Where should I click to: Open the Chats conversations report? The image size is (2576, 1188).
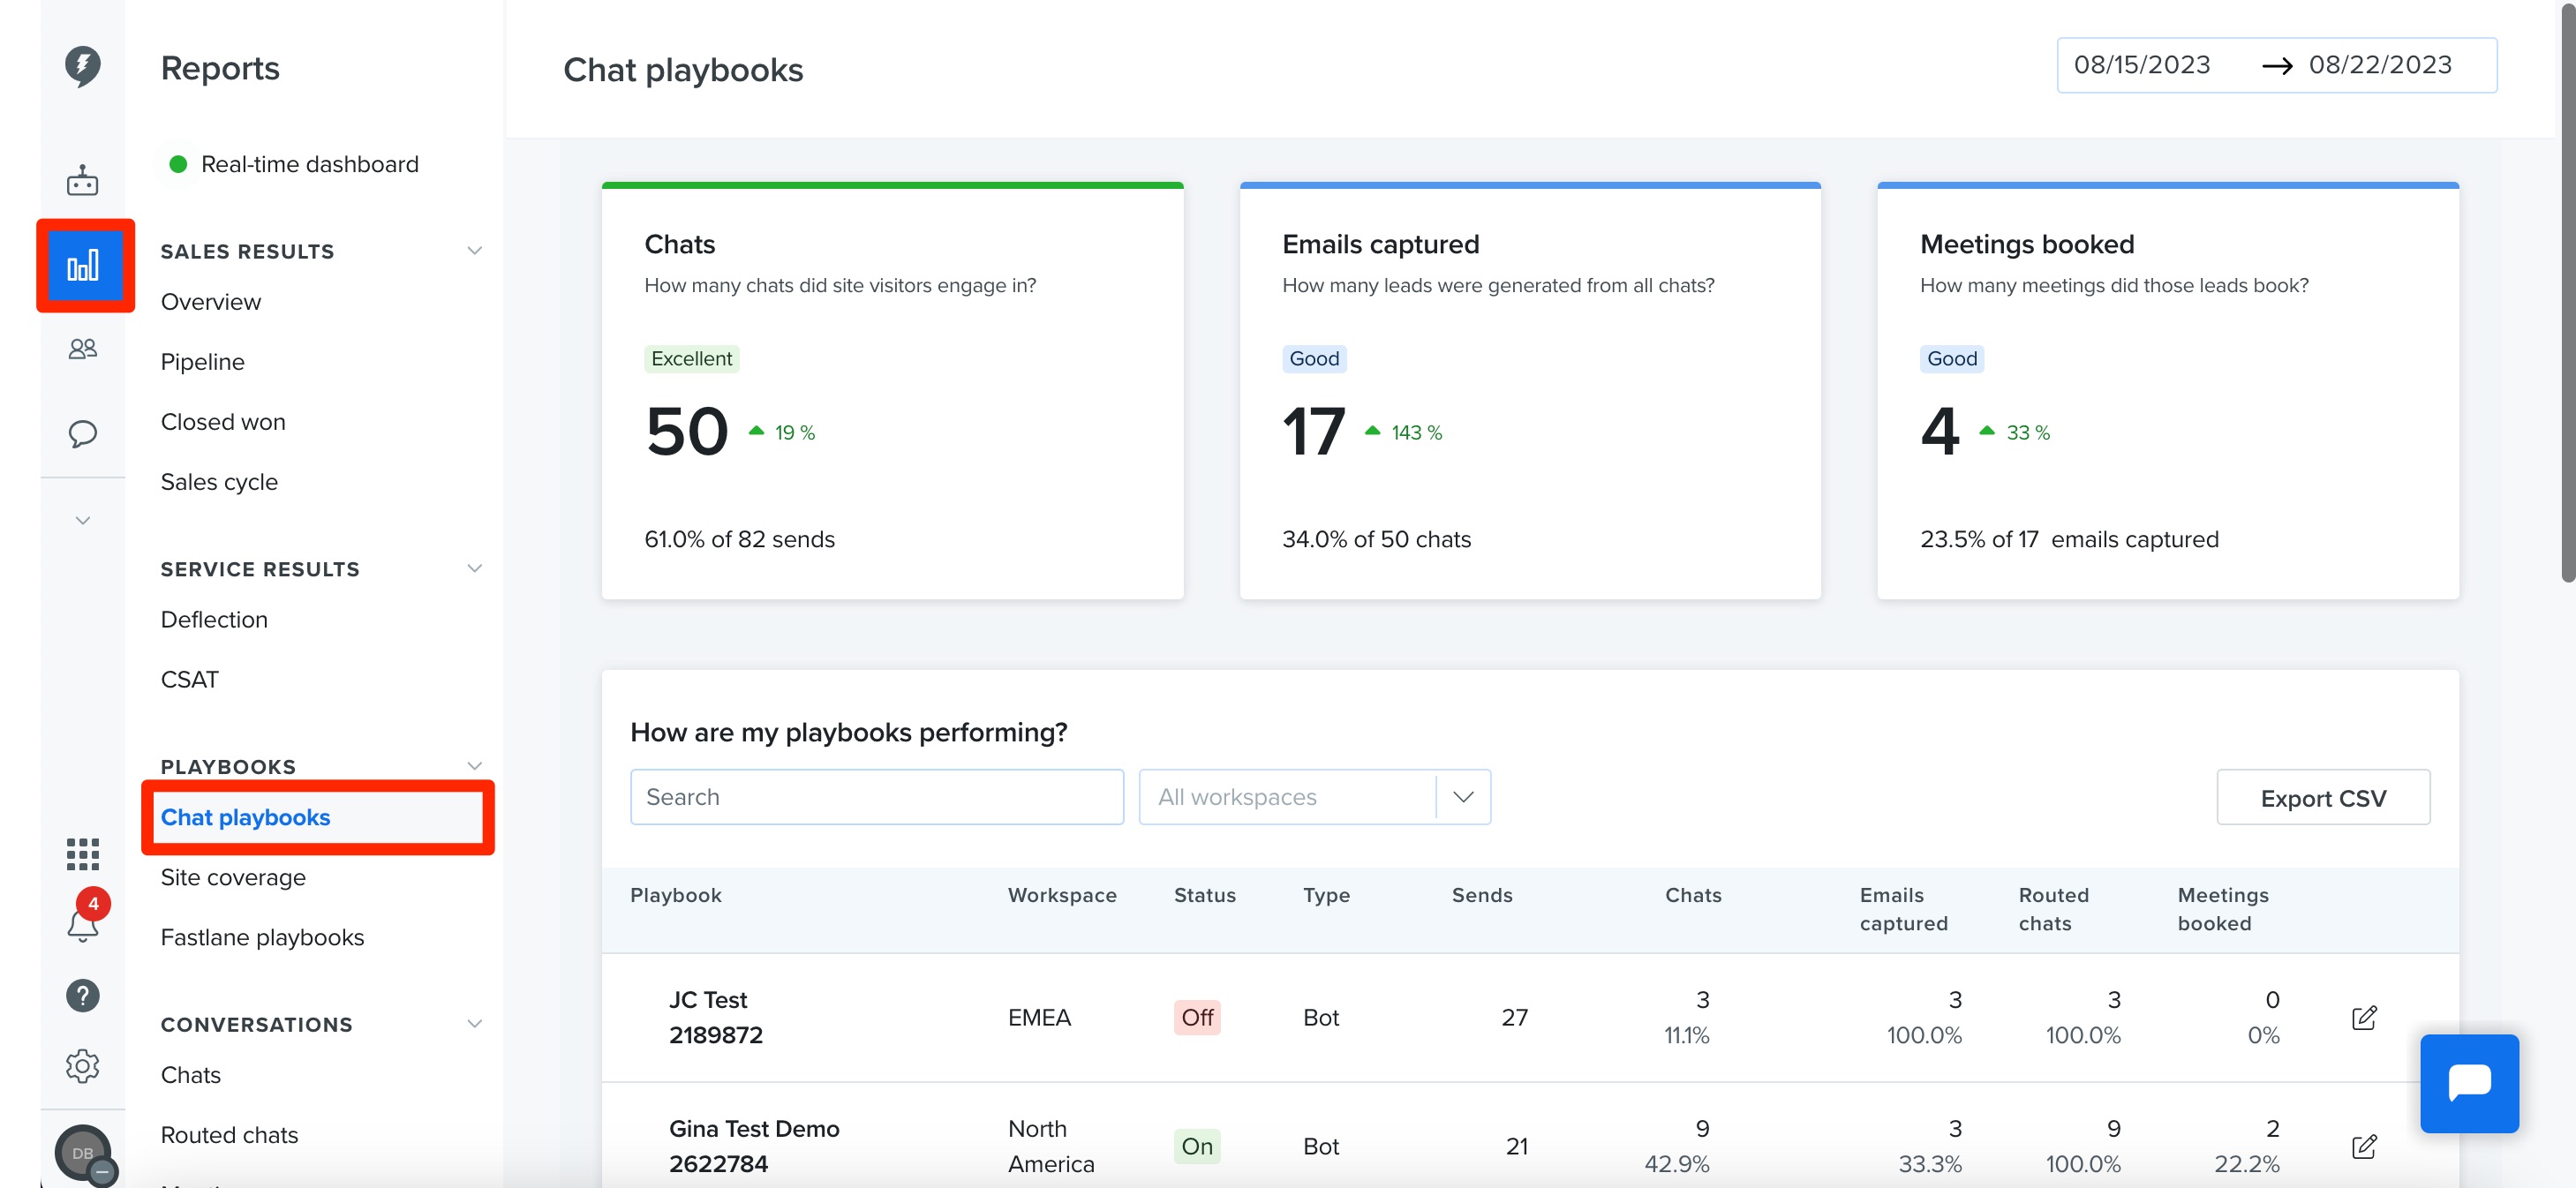coord(191,1075)
